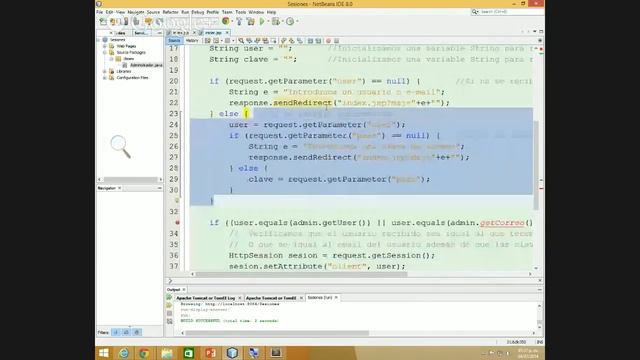Collapse the Source Packages tree node
This screenshot has height=360, width=640.
tap(105, 52)
